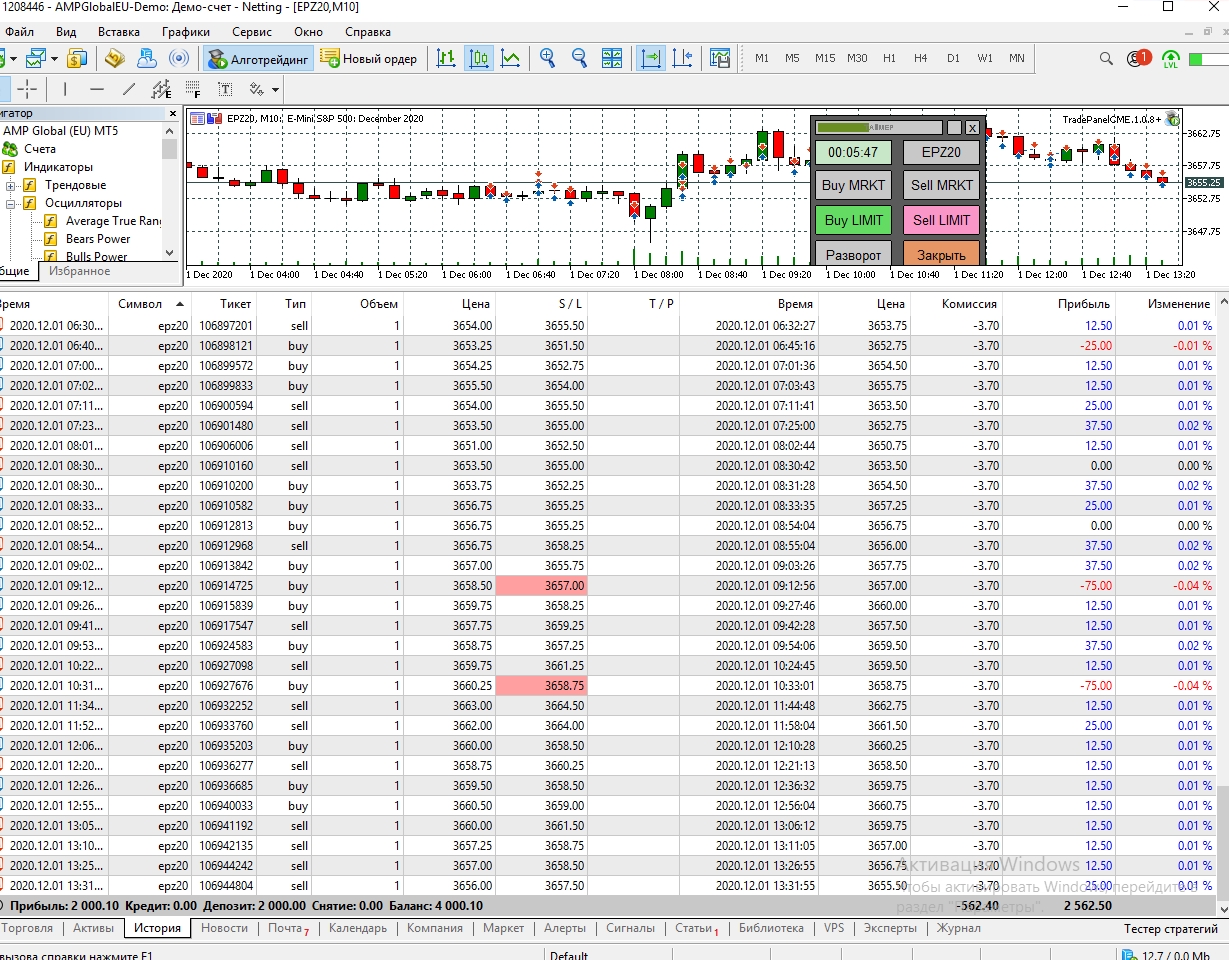Toggle the Algo Trading (Алготрейдинг) button
This screenshot has width=1229, height=960.
260,59
